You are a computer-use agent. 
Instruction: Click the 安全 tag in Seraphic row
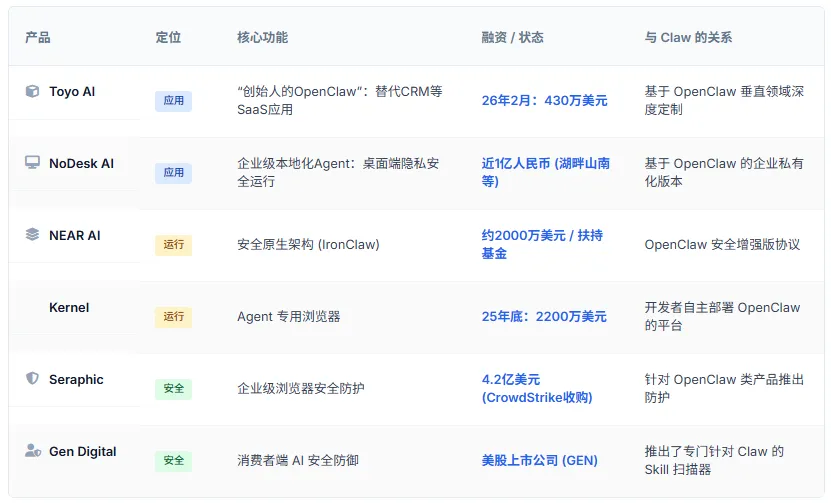pos(173,389)
